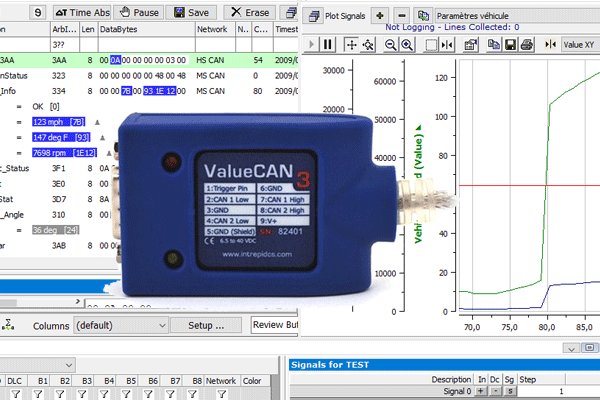Viewport: 600px width, 400px height.
Task: Select the message row with ArbID 323
Action: pos(149,76)
